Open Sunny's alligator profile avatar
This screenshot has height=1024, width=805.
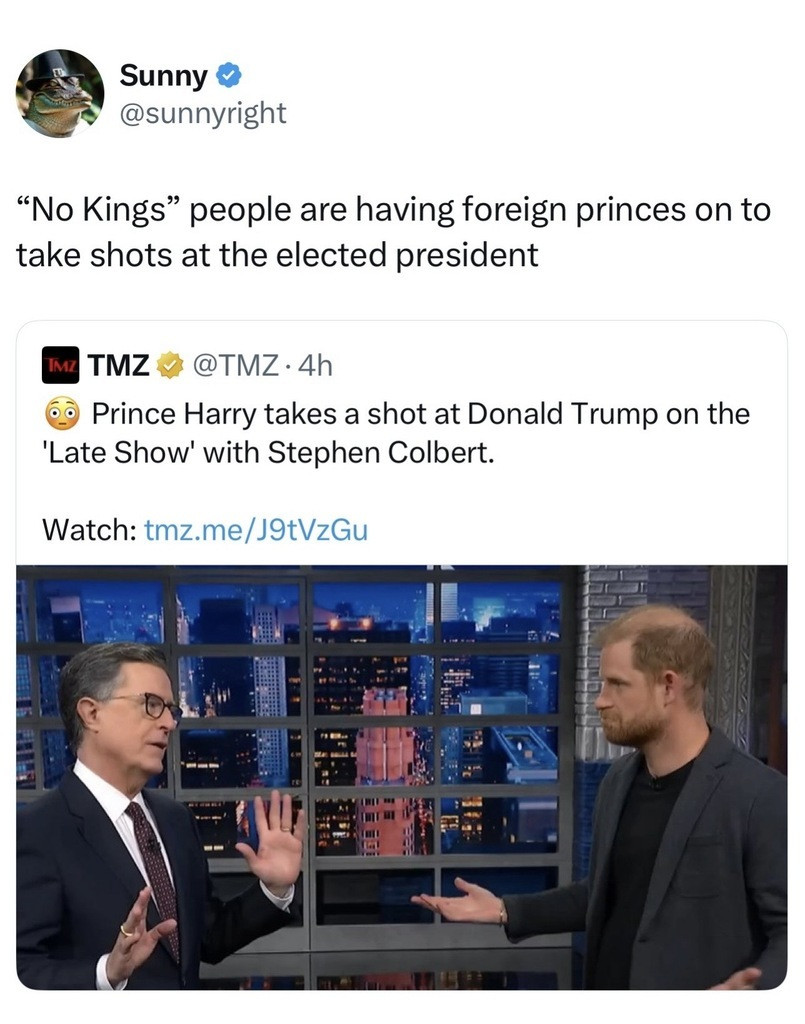[60, 93]
